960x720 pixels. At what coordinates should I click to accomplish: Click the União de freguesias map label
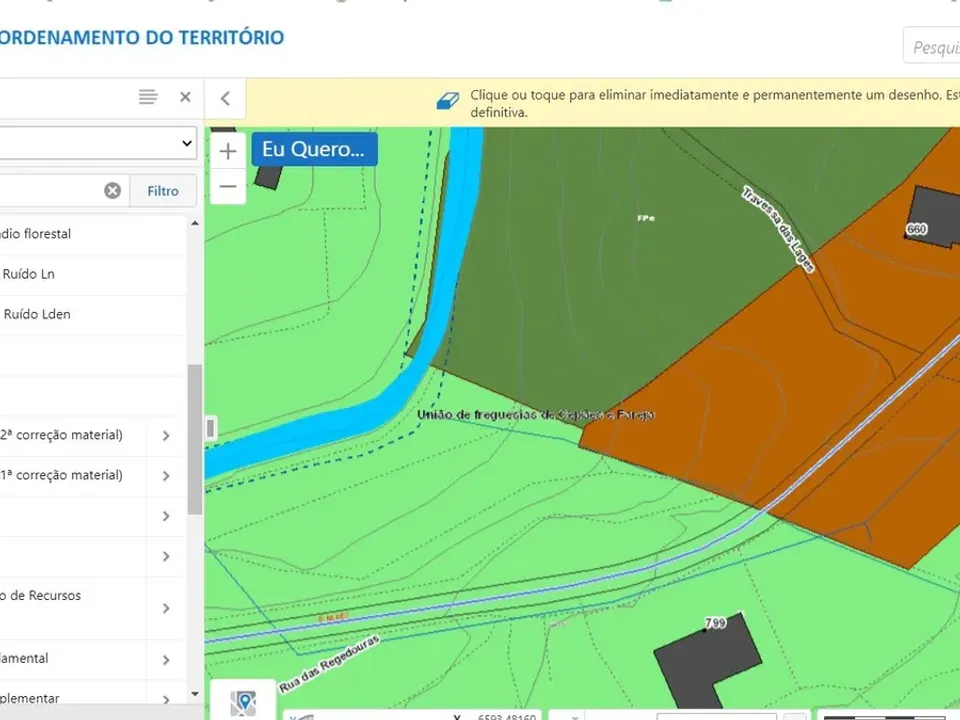pos(536,414)
